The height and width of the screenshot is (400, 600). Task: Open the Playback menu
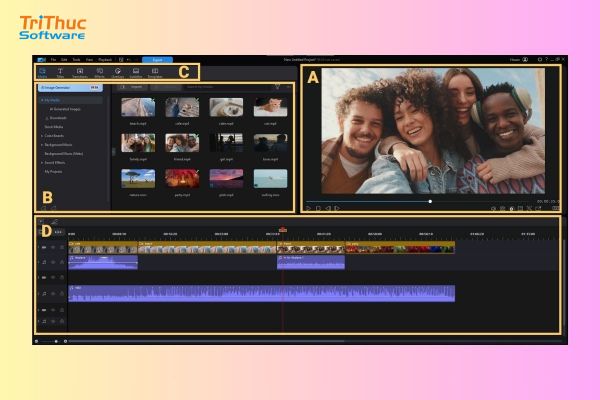coord(105,60)
